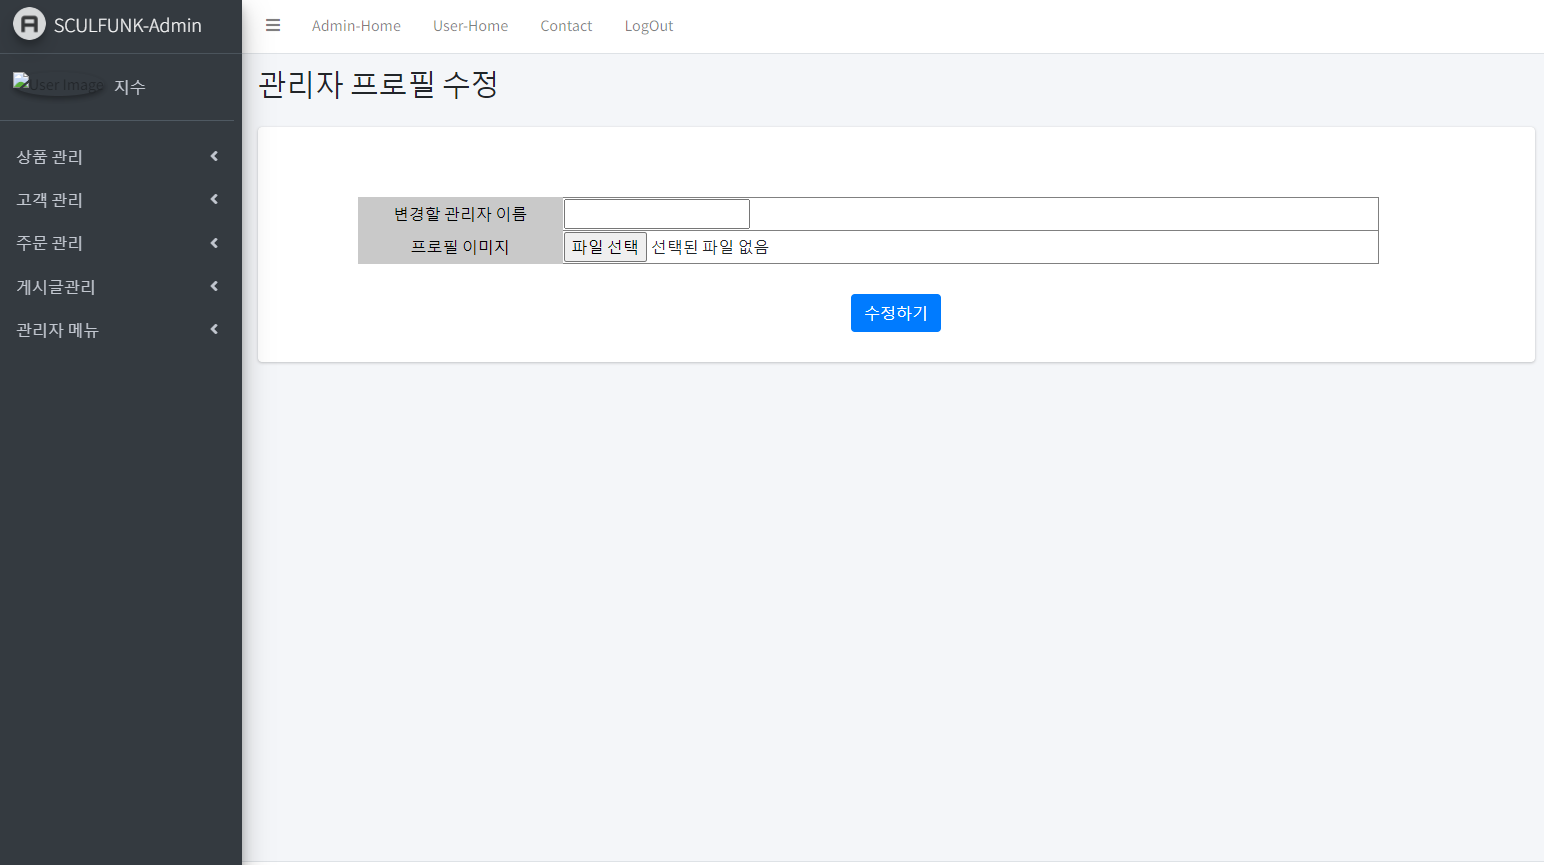Click the 프로필 이미지 label cell

point(460,247)
